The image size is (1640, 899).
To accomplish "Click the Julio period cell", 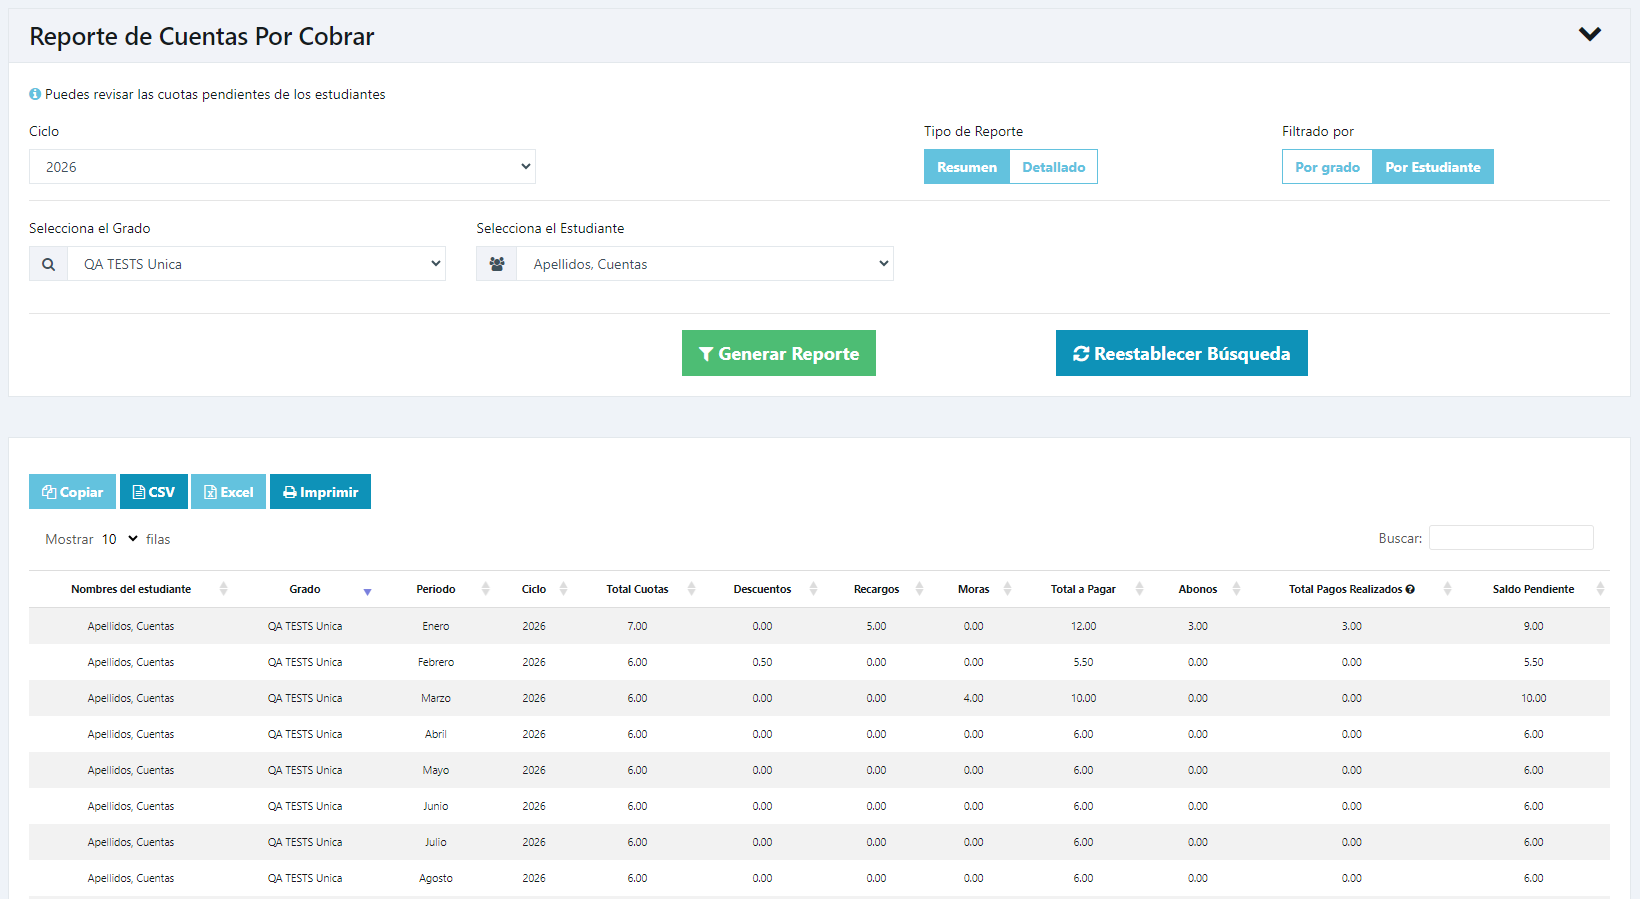I will point(436,842).
